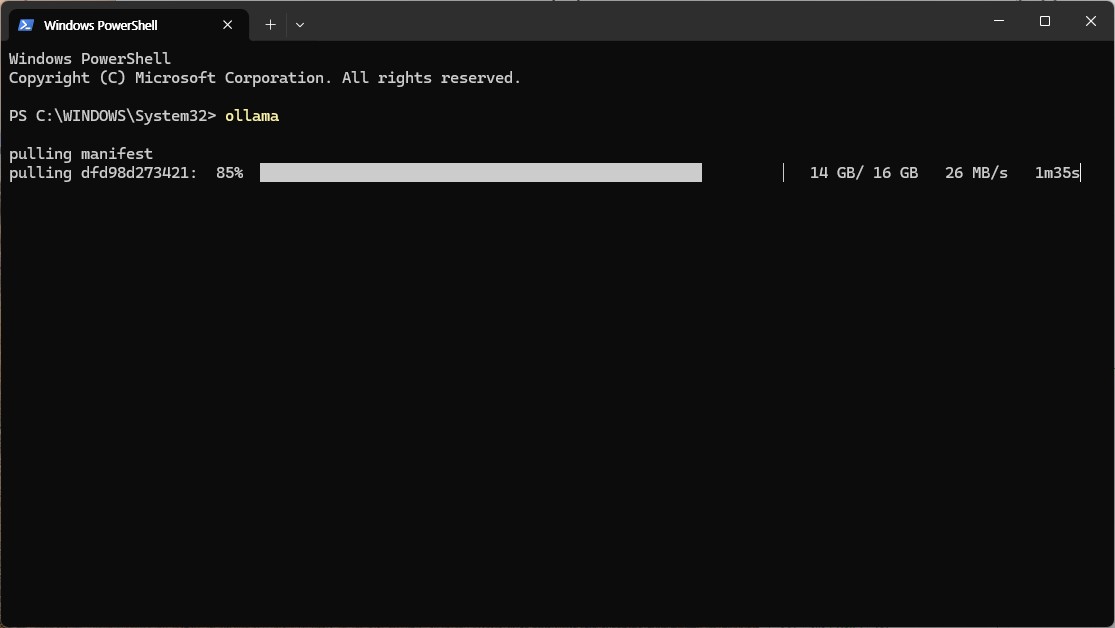Click the '85%' progress value

230,173
